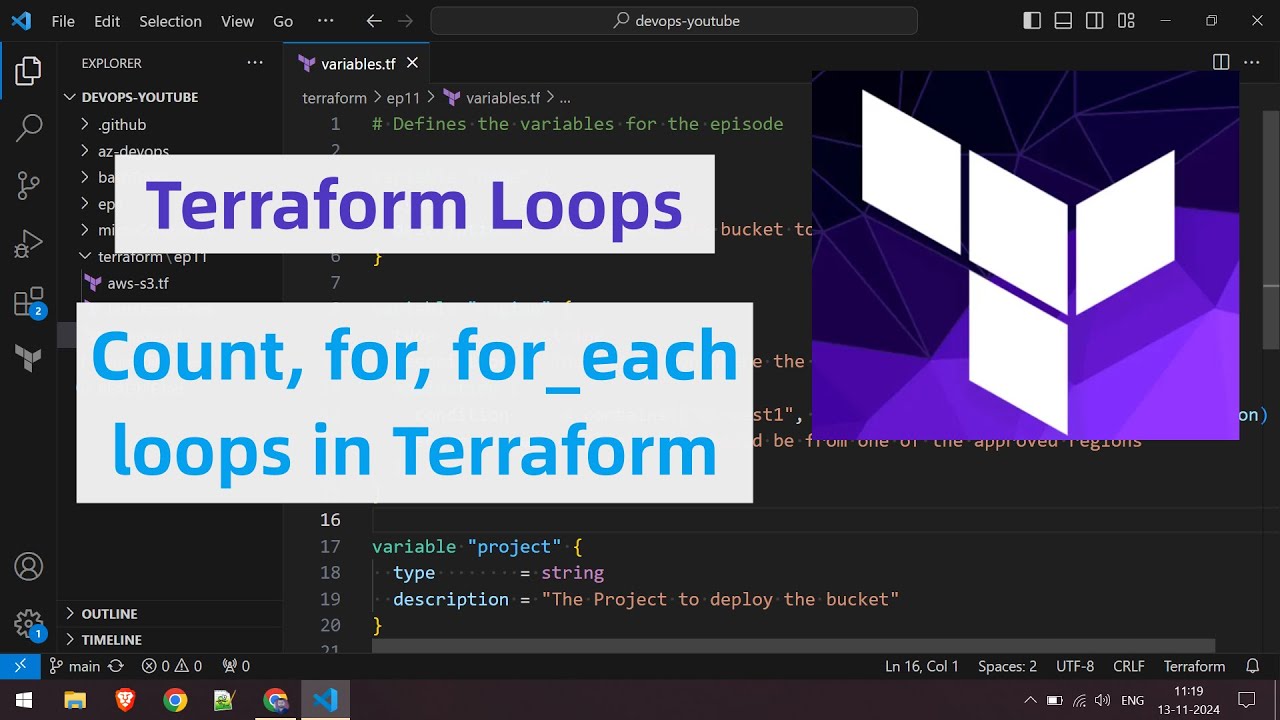The width and height of the screenshot is (1280, 720).
Task: Open the Terraform view in activity bar
Action: pos(29,358)
